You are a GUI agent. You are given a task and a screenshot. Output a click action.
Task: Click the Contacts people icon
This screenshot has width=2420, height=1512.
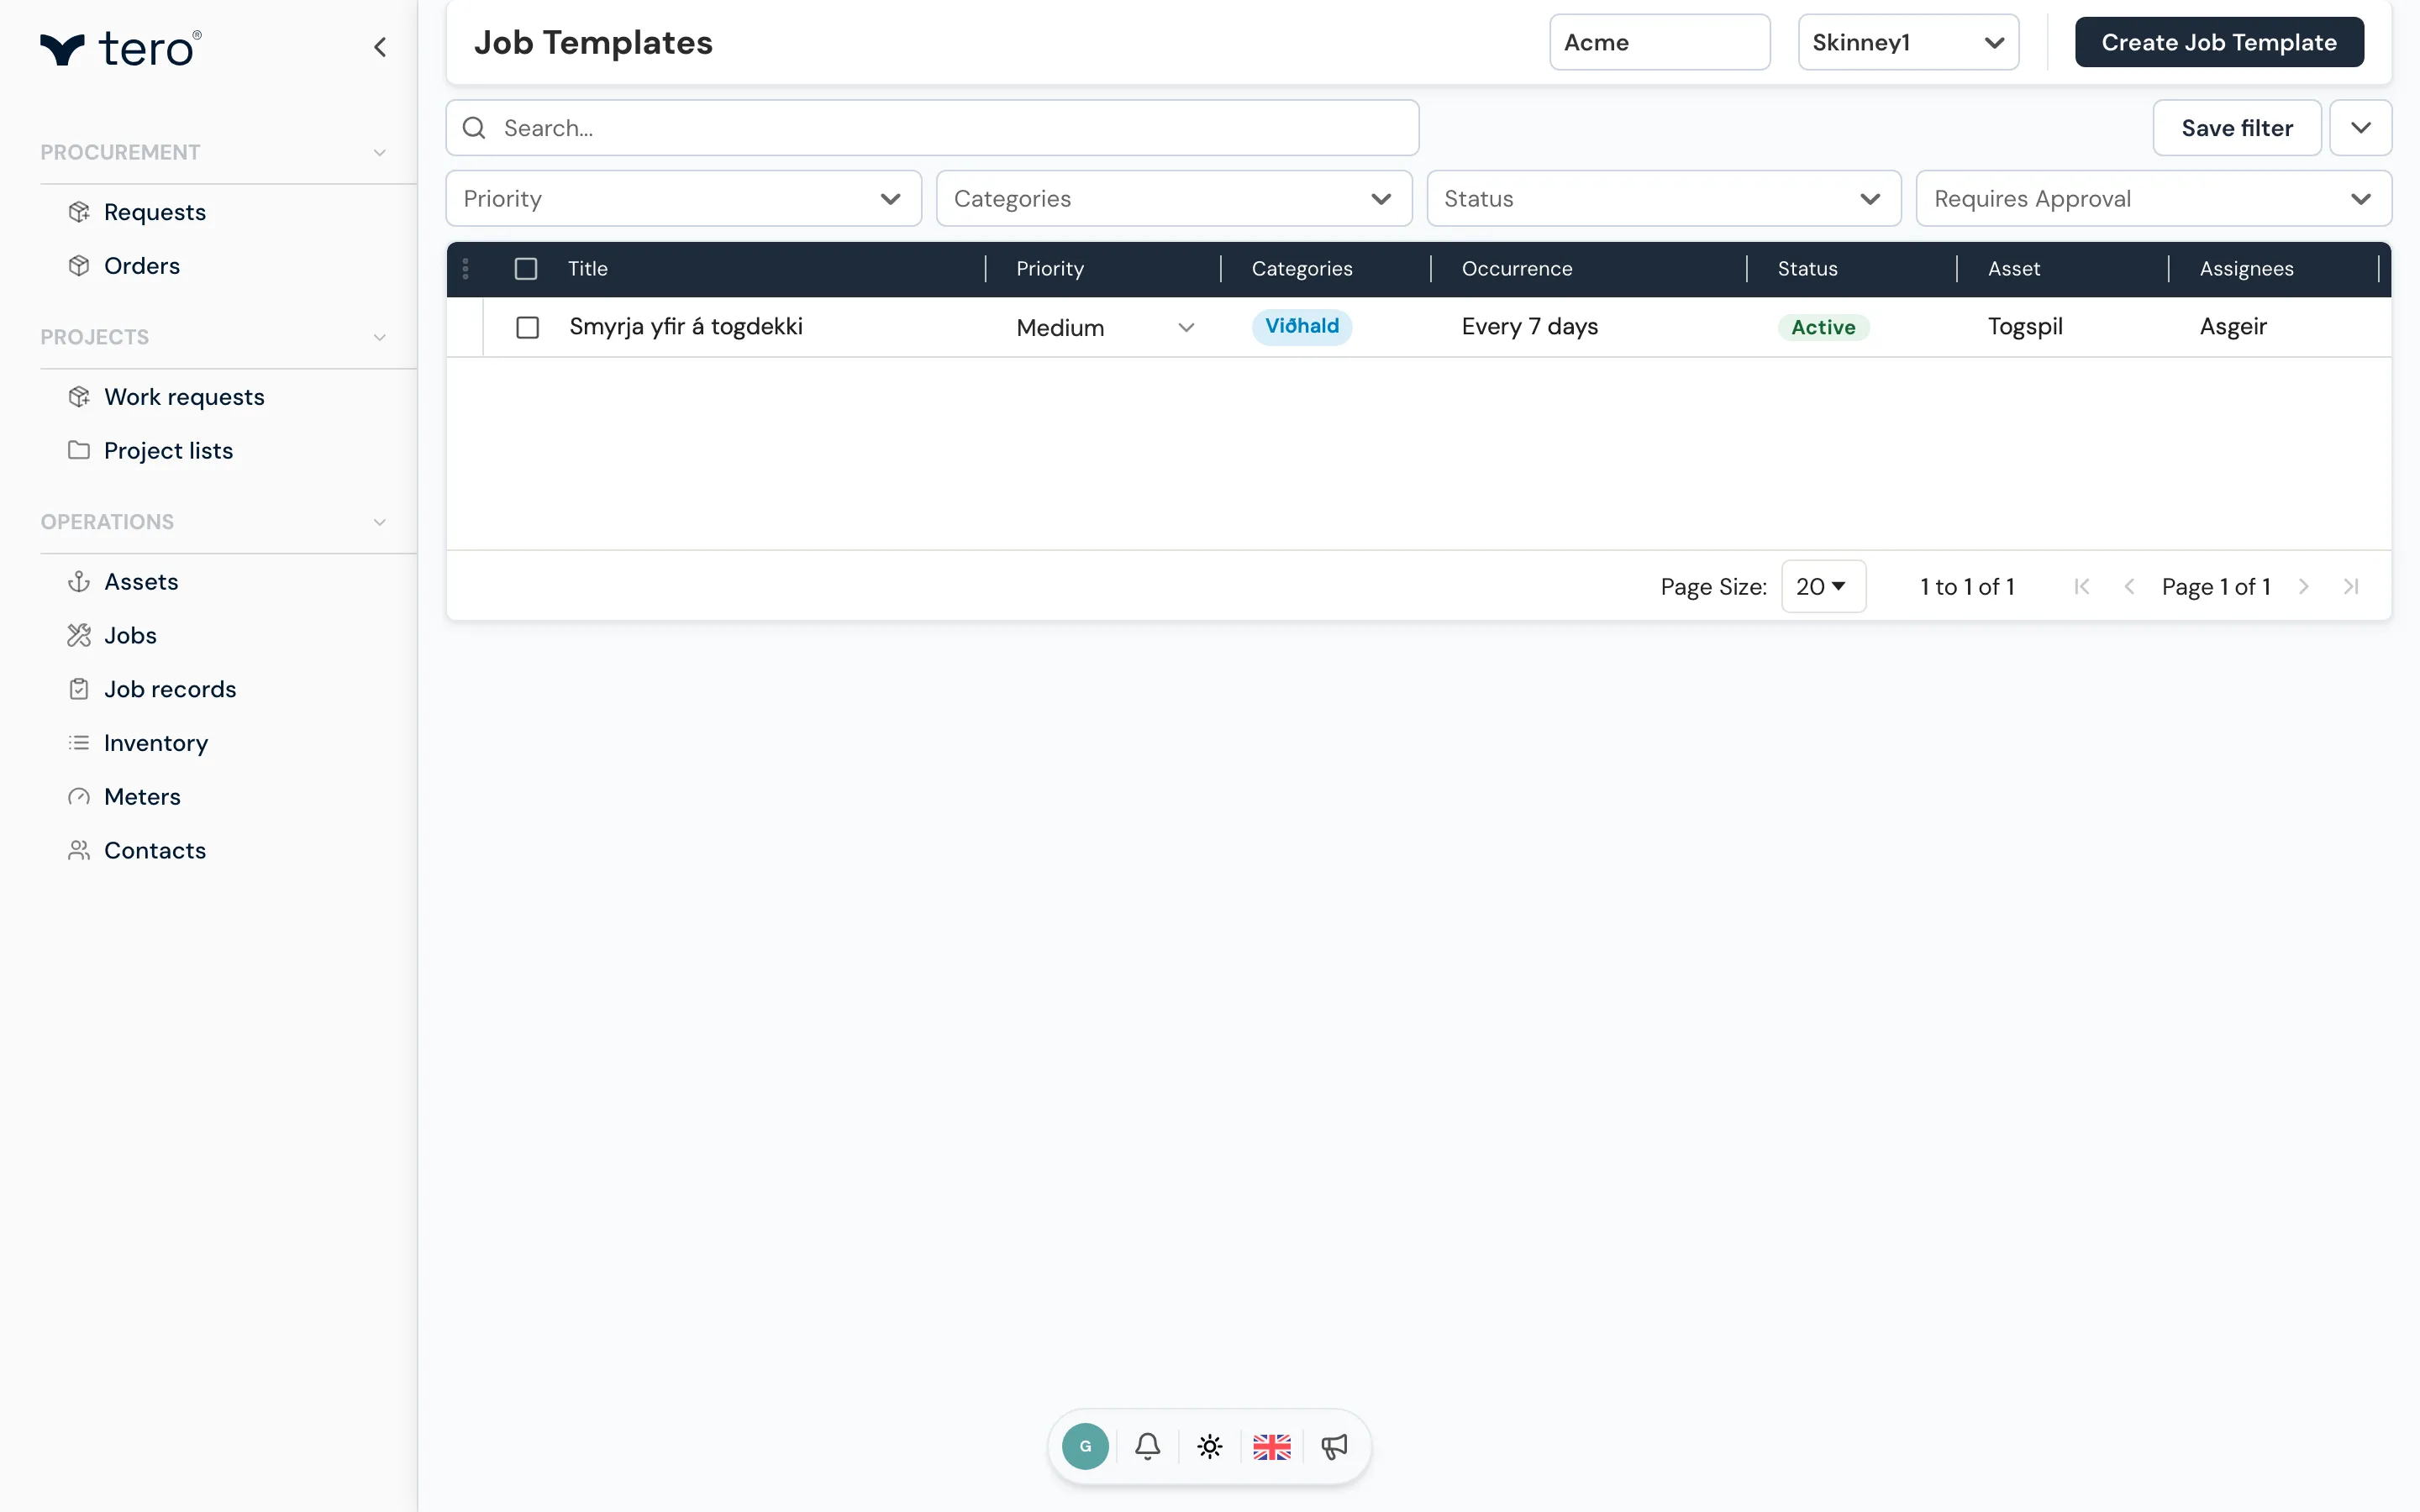[x=79, y=850]
